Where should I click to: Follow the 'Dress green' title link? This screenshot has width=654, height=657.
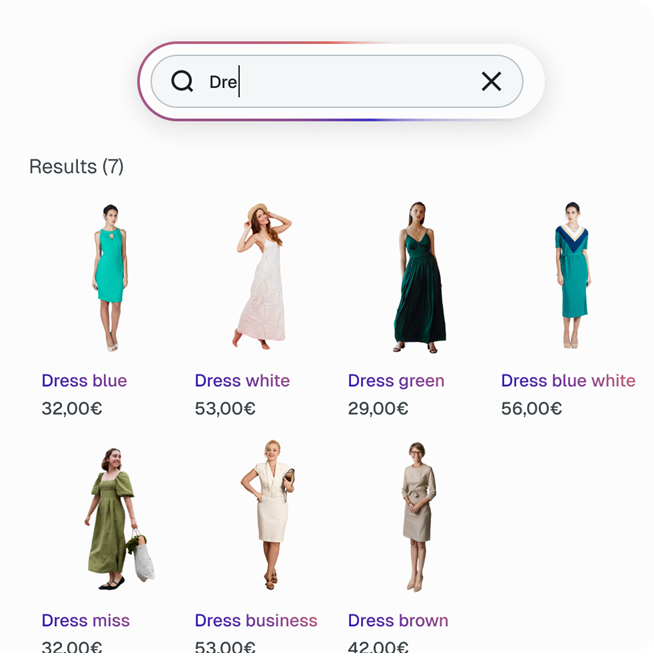(396, 381)
